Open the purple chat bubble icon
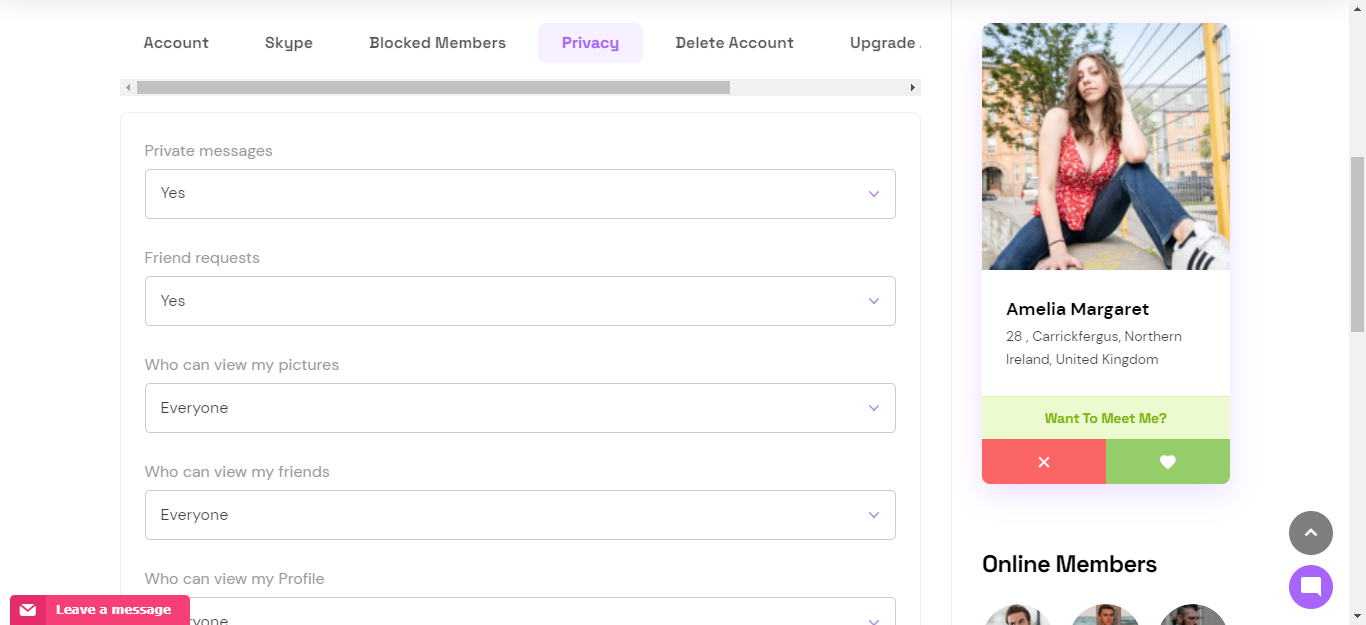The image size is (1366, 625). coord(1311,587)
